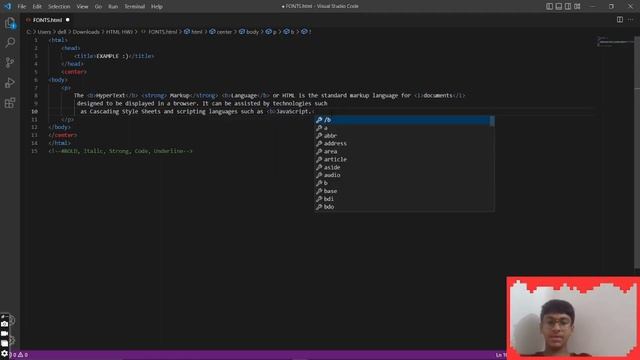Open the Source Control view
This screenshot has width=640, height=360.
pyautogui.click(x=10, y=62)
